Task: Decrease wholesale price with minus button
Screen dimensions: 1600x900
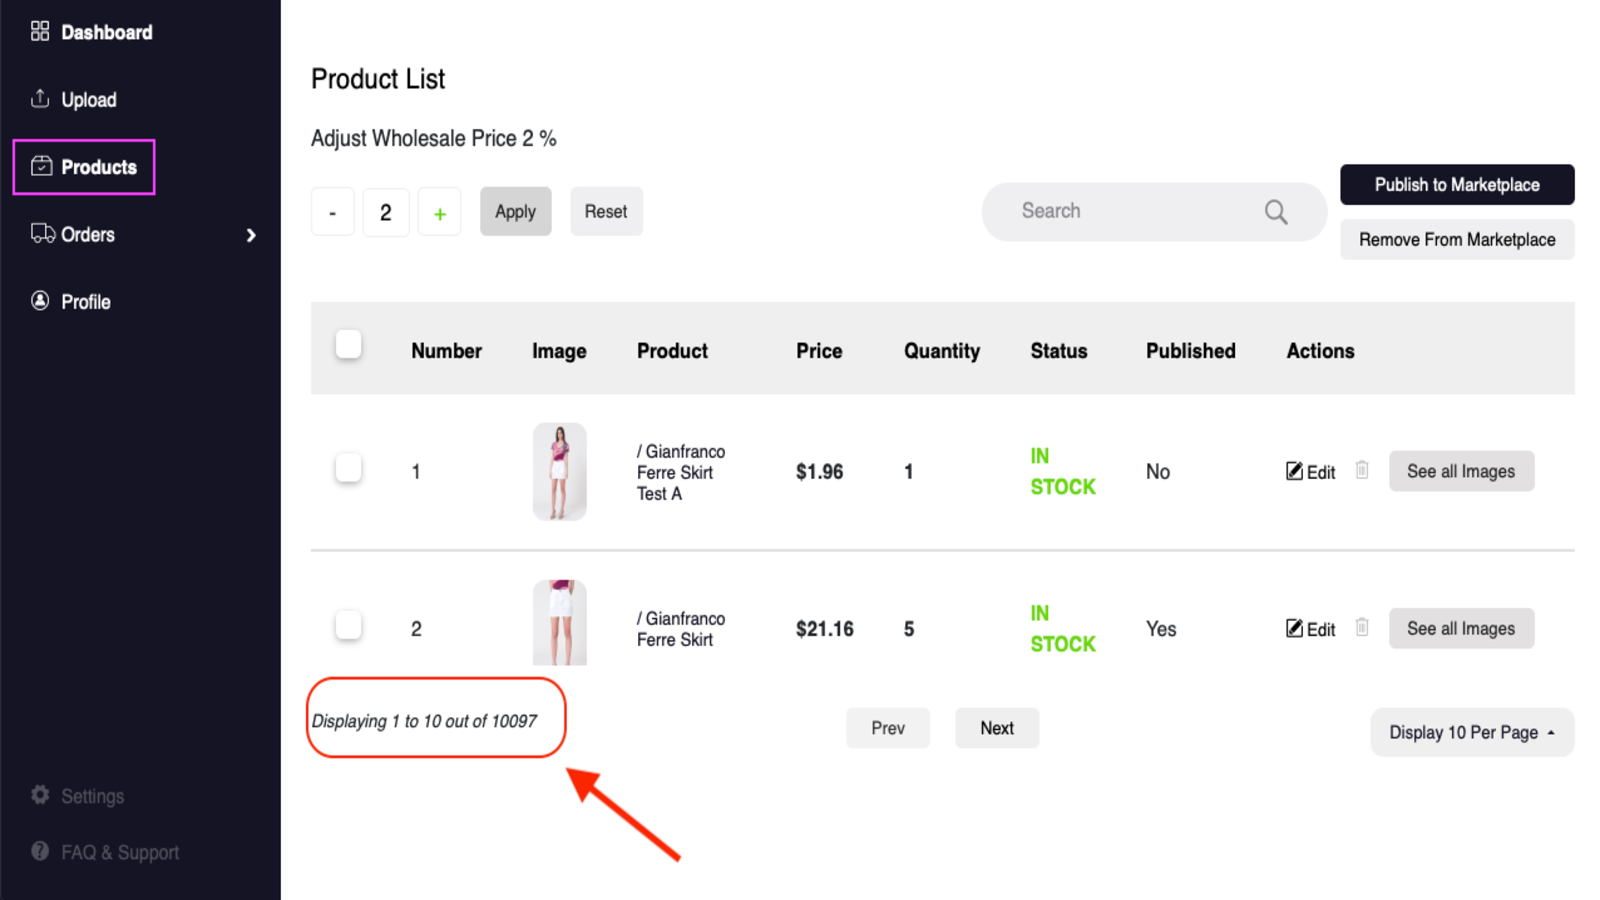Action: (x=333, y=213)
